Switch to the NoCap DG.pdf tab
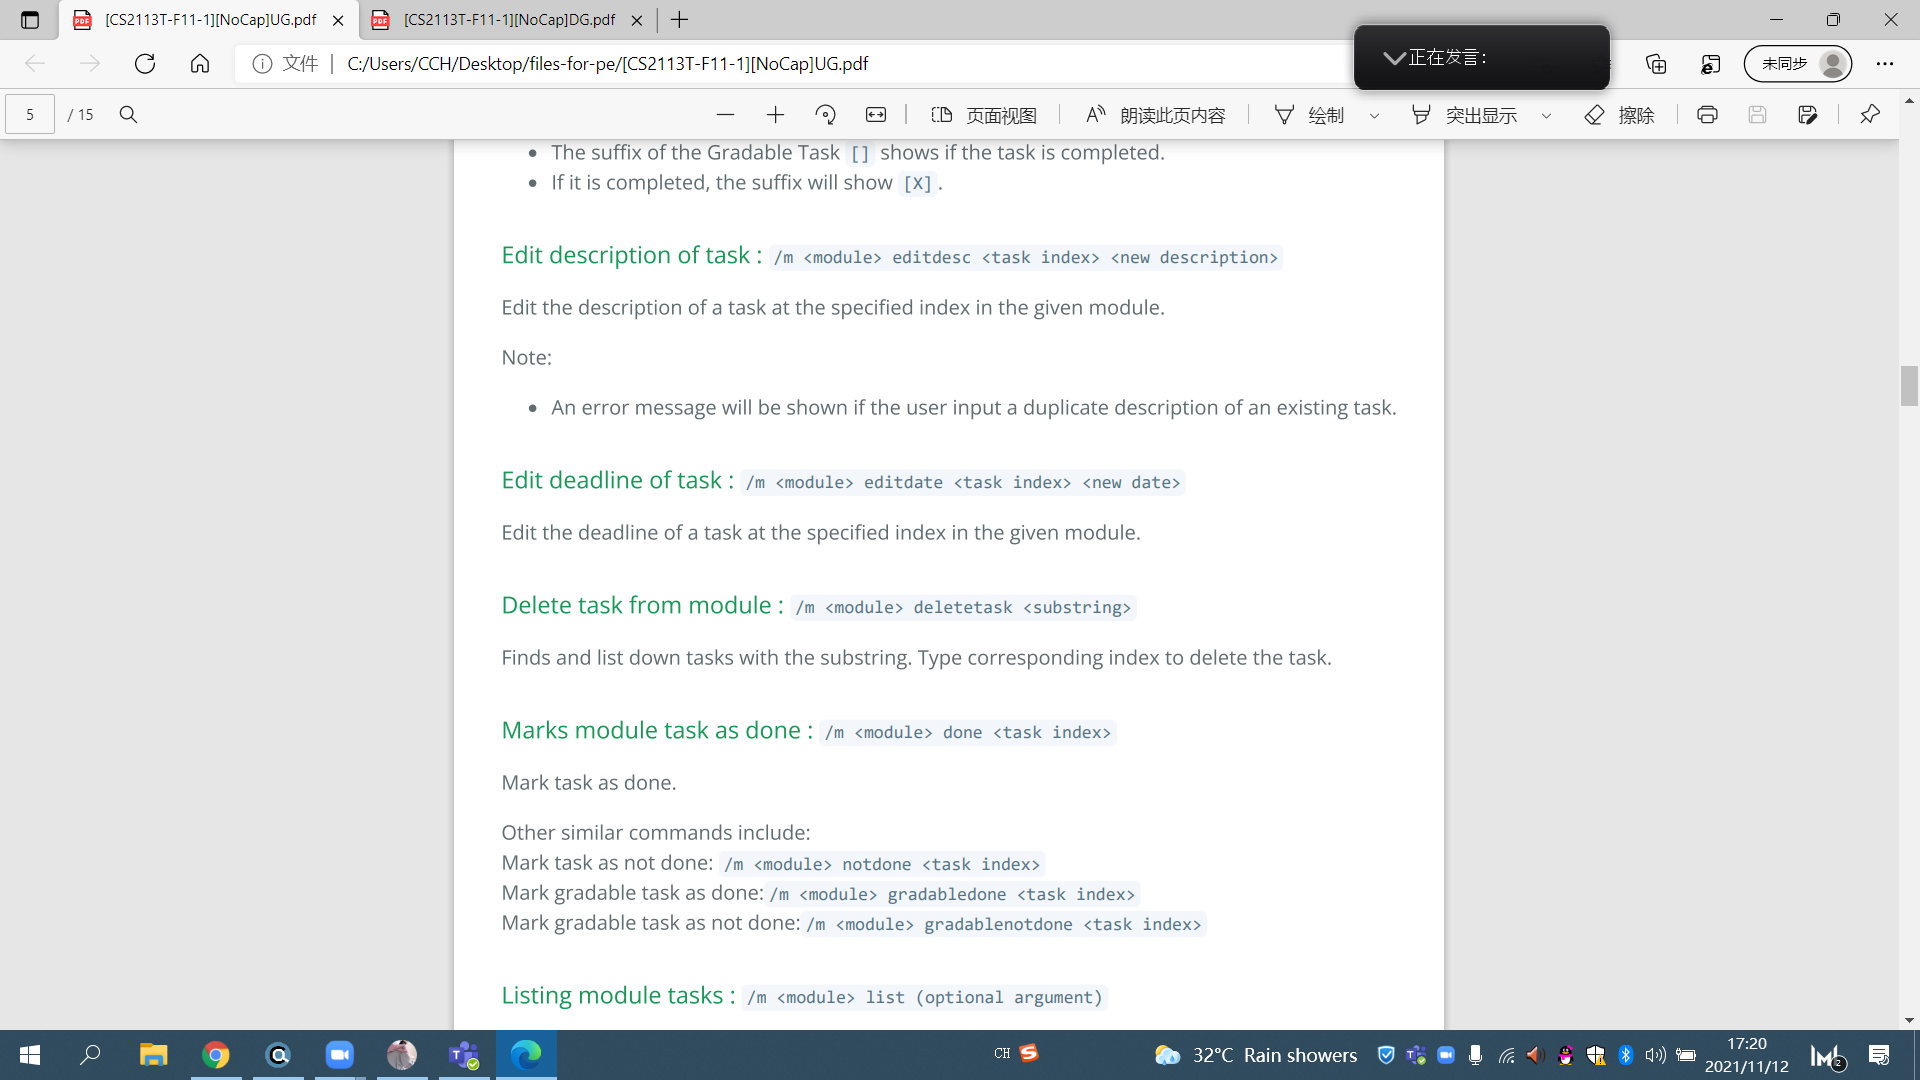This screenshot has height=1080, width=1920. tap(508, 20)
